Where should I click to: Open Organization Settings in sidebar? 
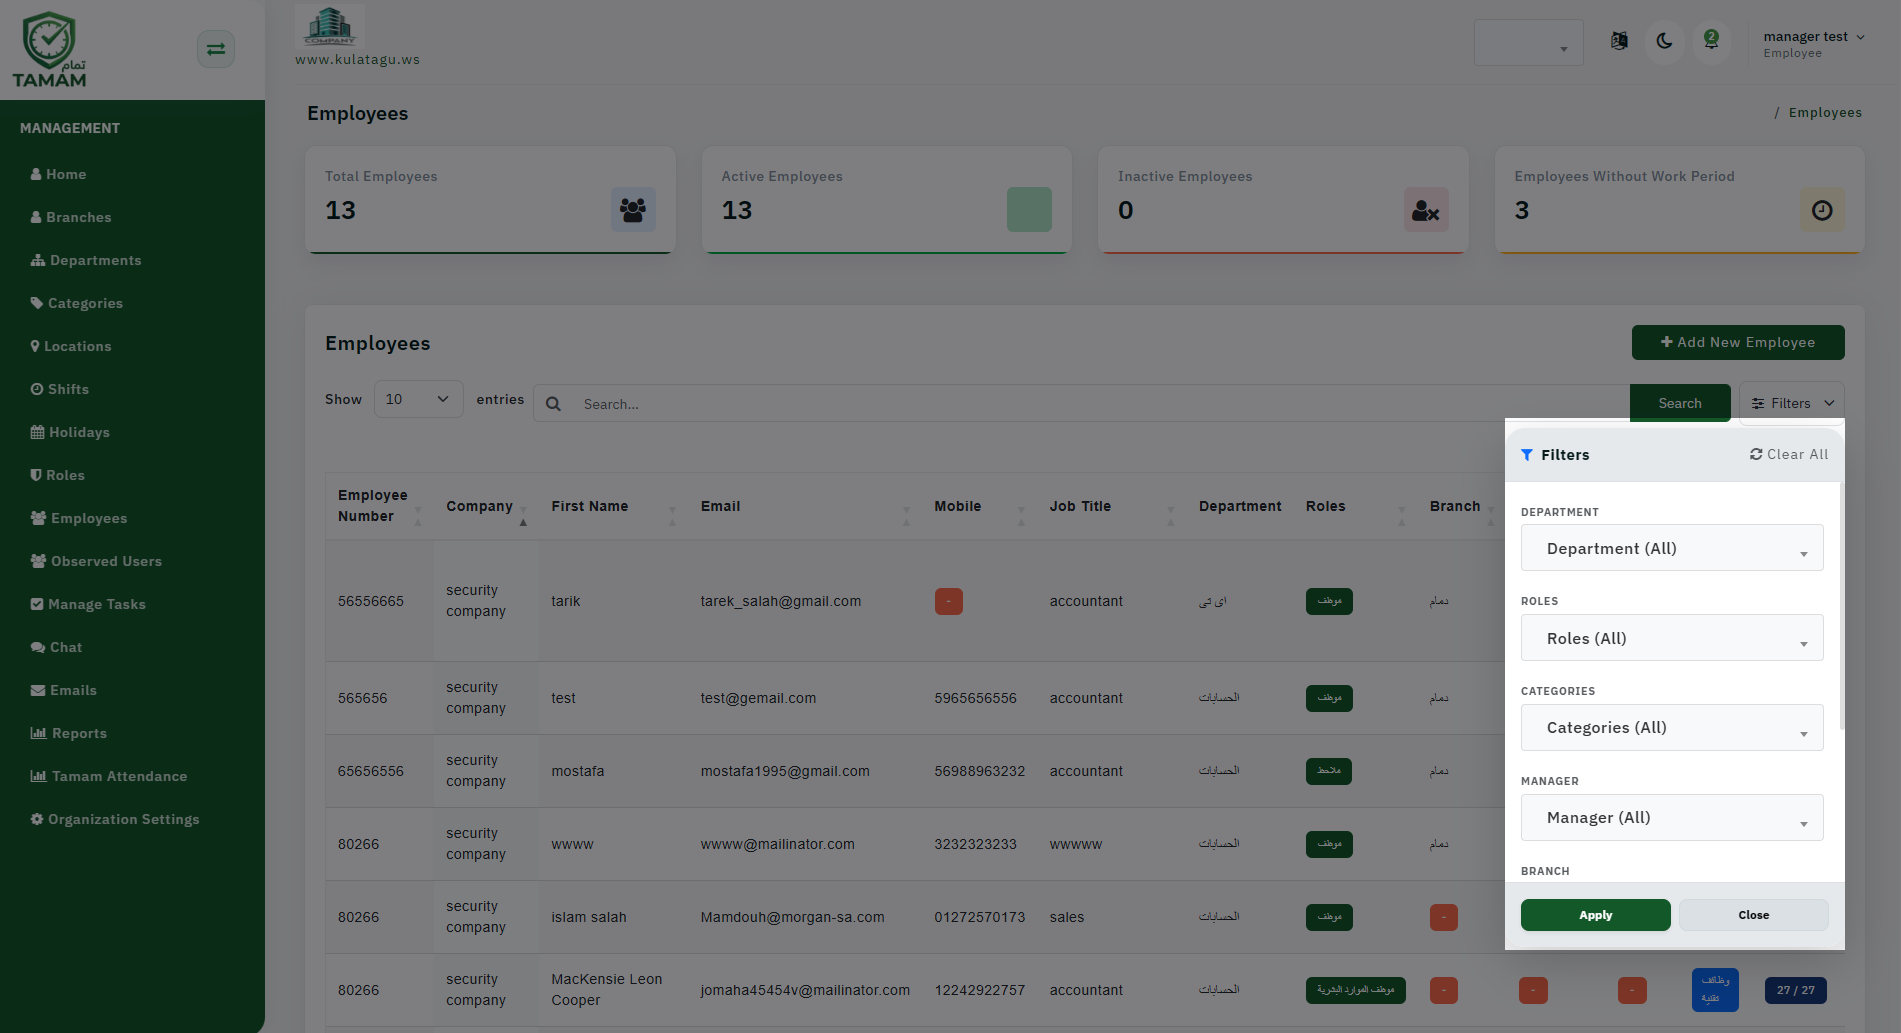click(115, 819)
